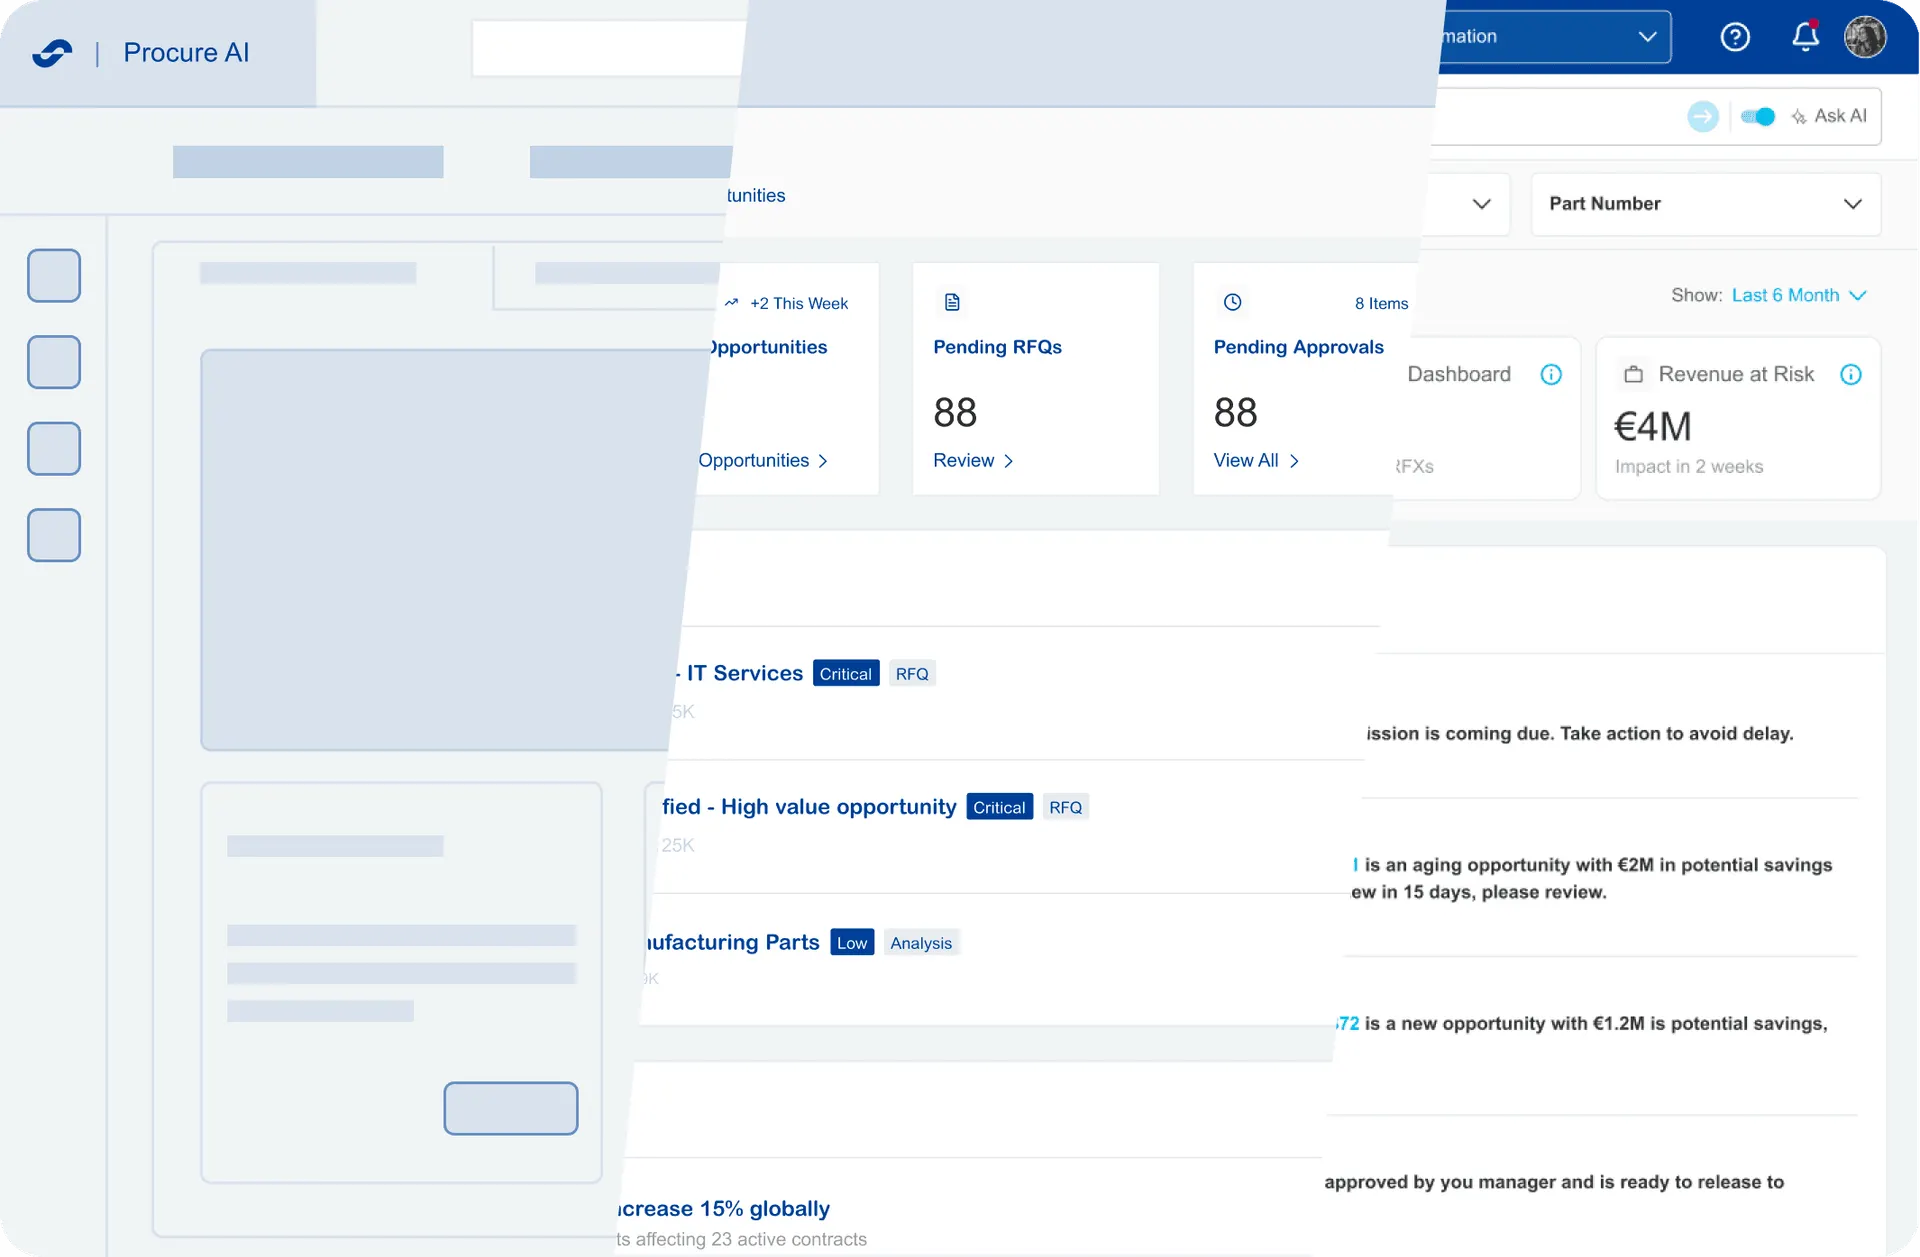Click the 8 Items label
The height and width of the screenshot is (1257, 1920).
coord(1381,303)
